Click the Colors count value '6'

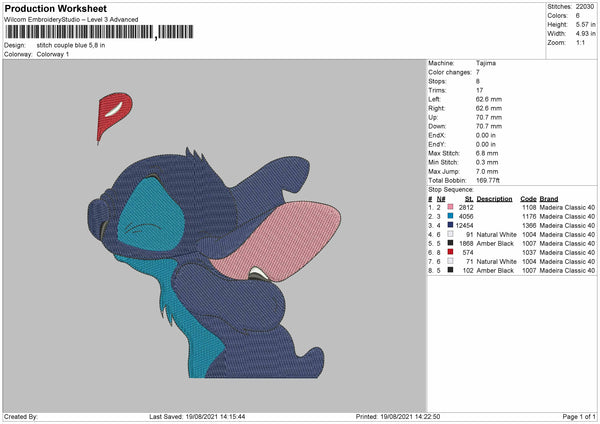pos(578,16)
